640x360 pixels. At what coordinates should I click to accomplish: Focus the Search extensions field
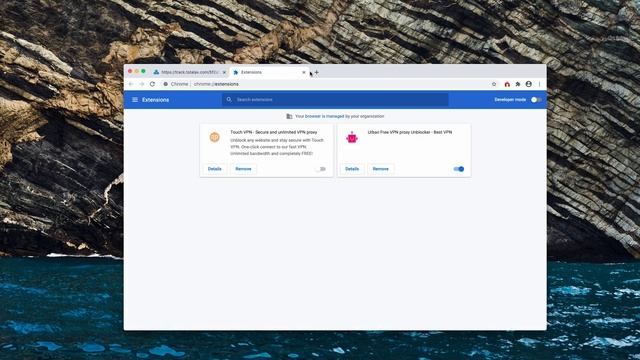pos(335,100)
